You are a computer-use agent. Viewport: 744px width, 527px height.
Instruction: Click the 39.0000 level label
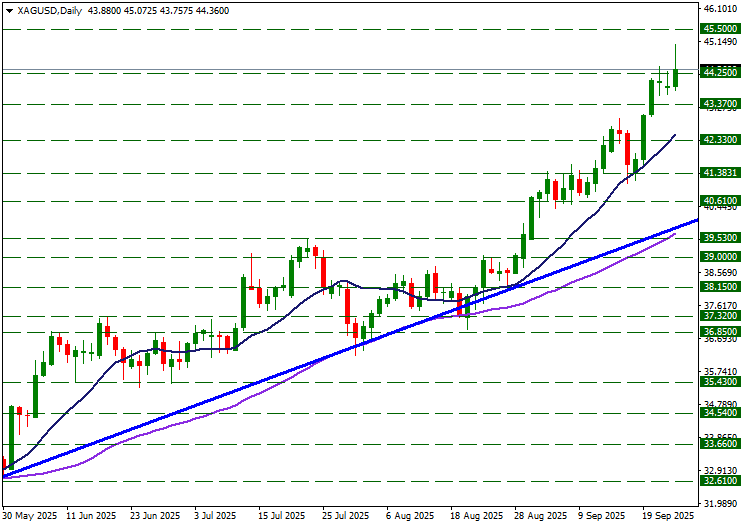[x=721, y=257]
